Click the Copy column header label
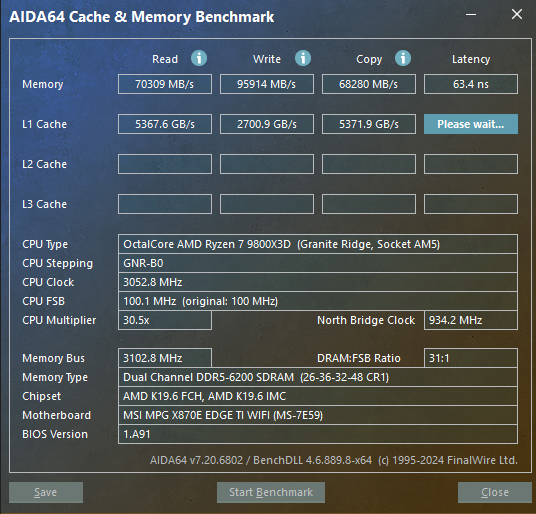Image resolution: width=536 pixels, height=514 pixels. click(x=369, y=59)
